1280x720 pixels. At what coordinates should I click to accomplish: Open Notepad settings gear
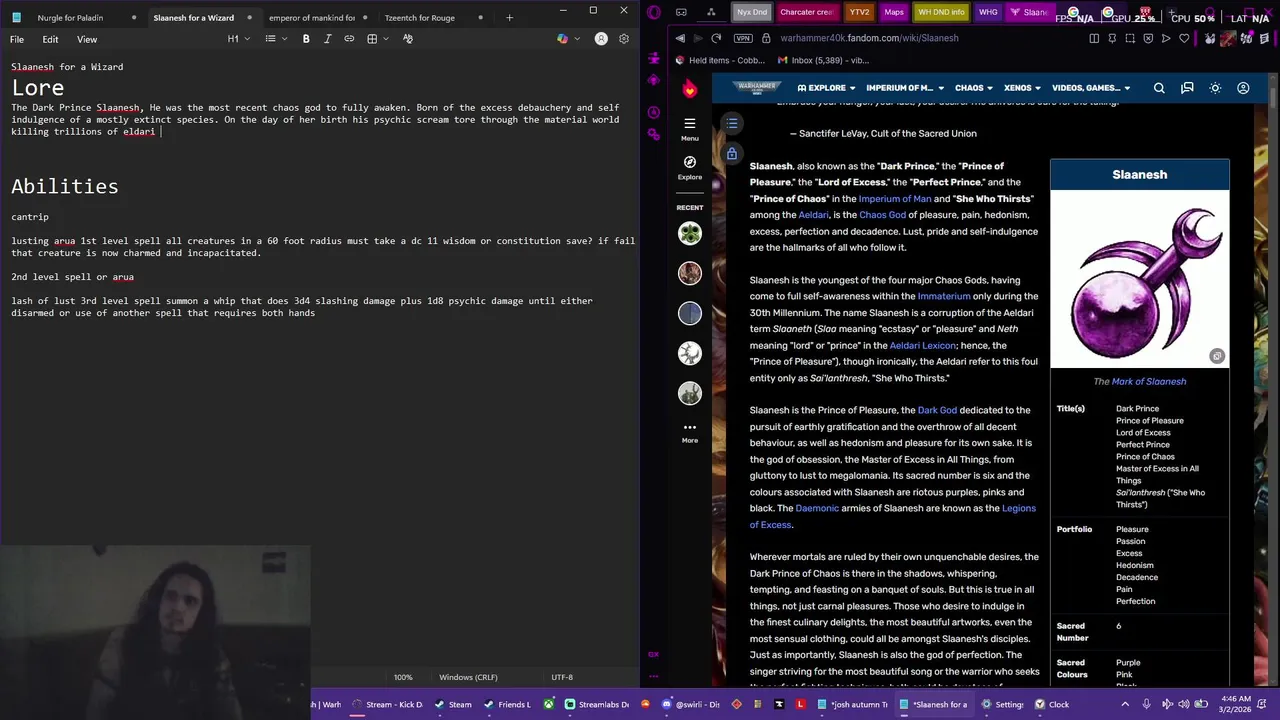pyautogui.click(x=624, y=39)
